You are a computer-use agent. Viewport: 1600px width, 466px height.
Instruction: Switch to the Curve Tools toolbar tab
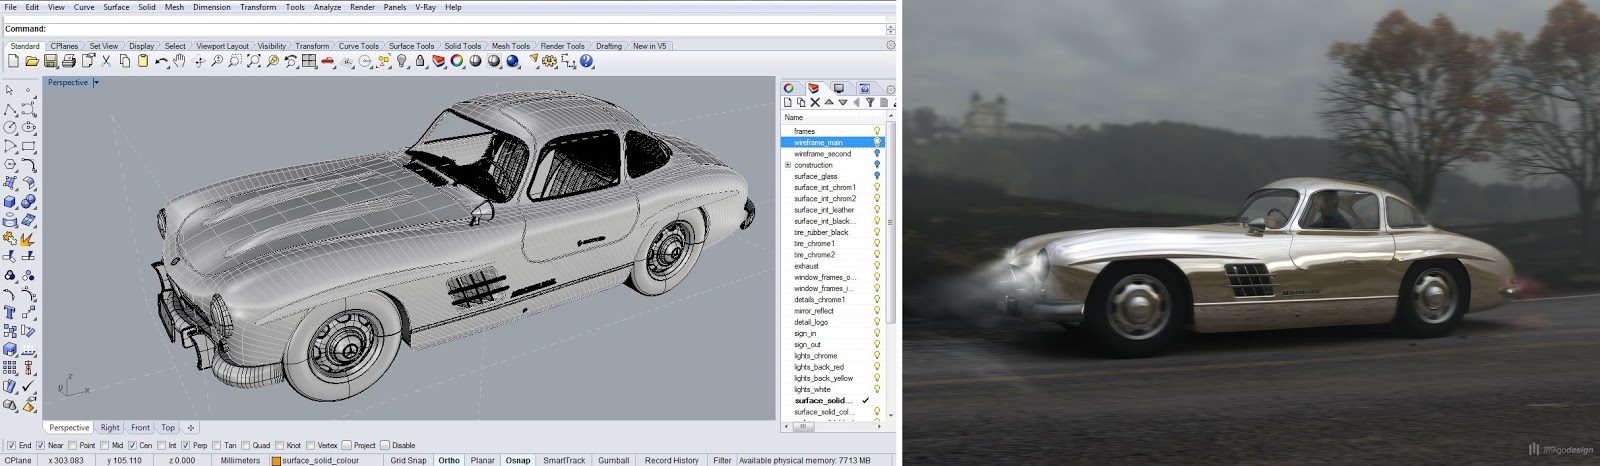358,46
